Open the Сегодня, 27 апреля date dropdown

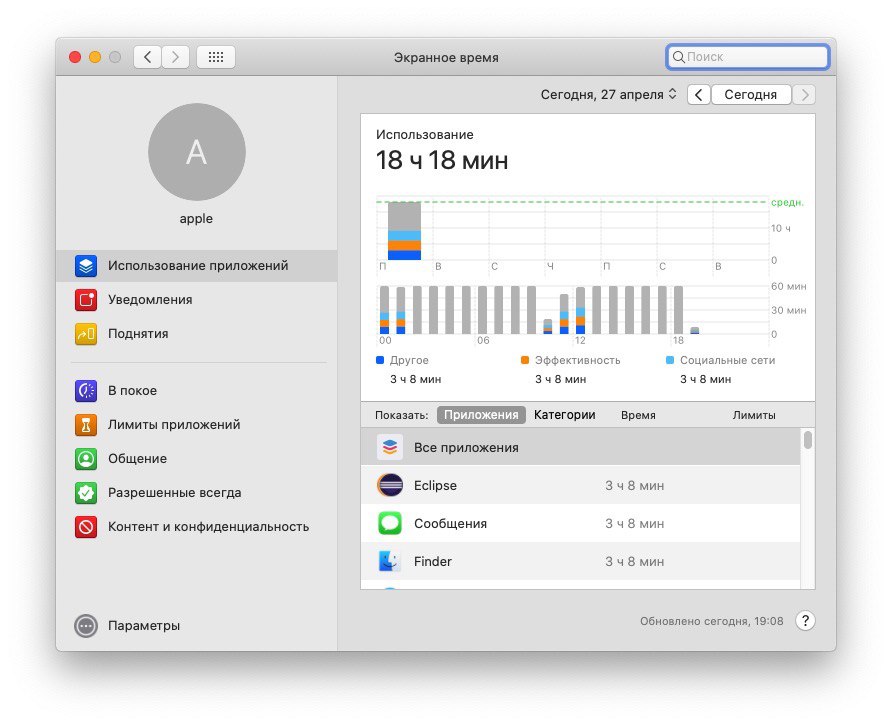(609, 94)
